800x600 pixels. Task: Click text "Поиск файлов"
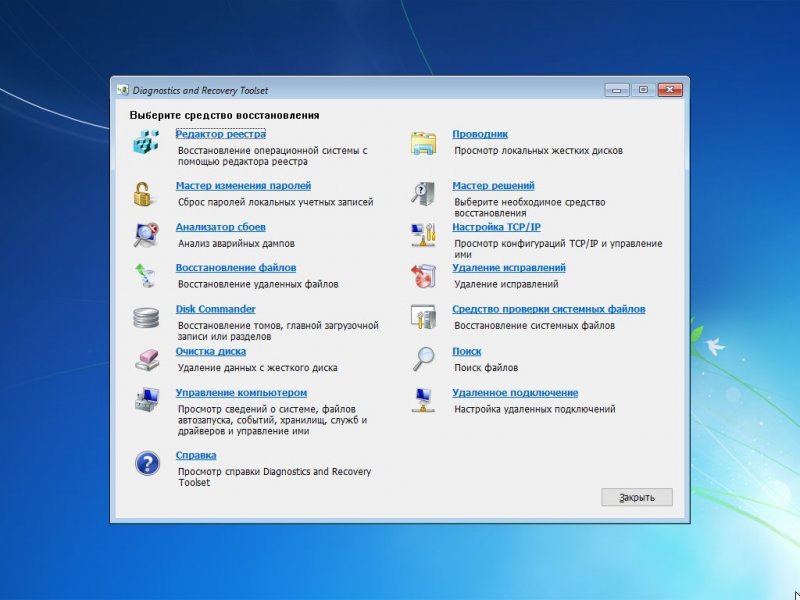486,367
